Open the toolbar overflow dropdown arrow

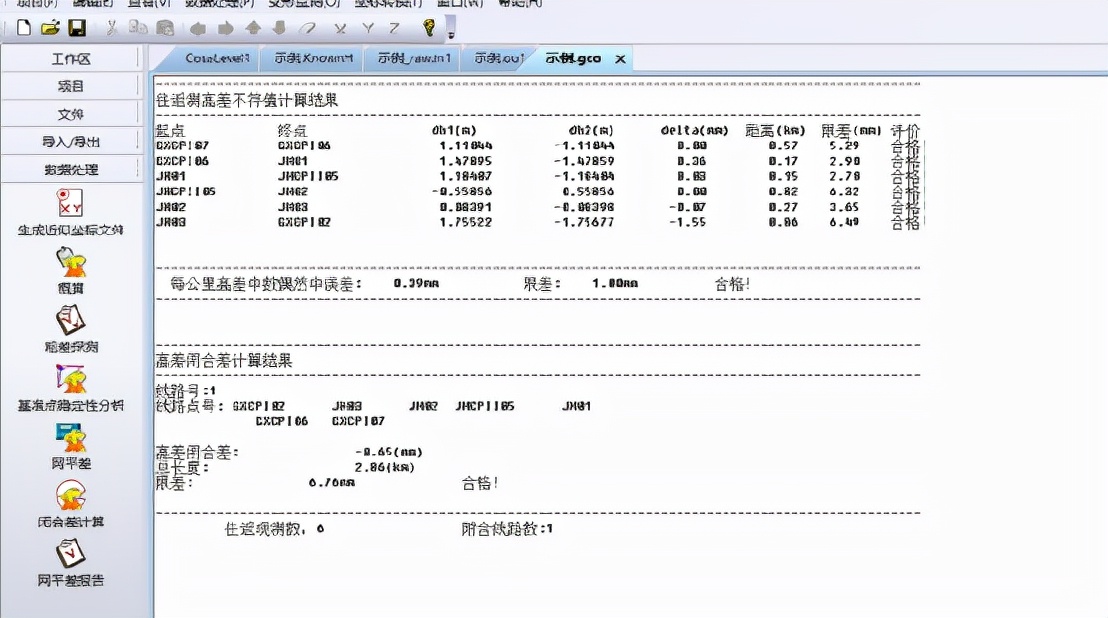450,37
